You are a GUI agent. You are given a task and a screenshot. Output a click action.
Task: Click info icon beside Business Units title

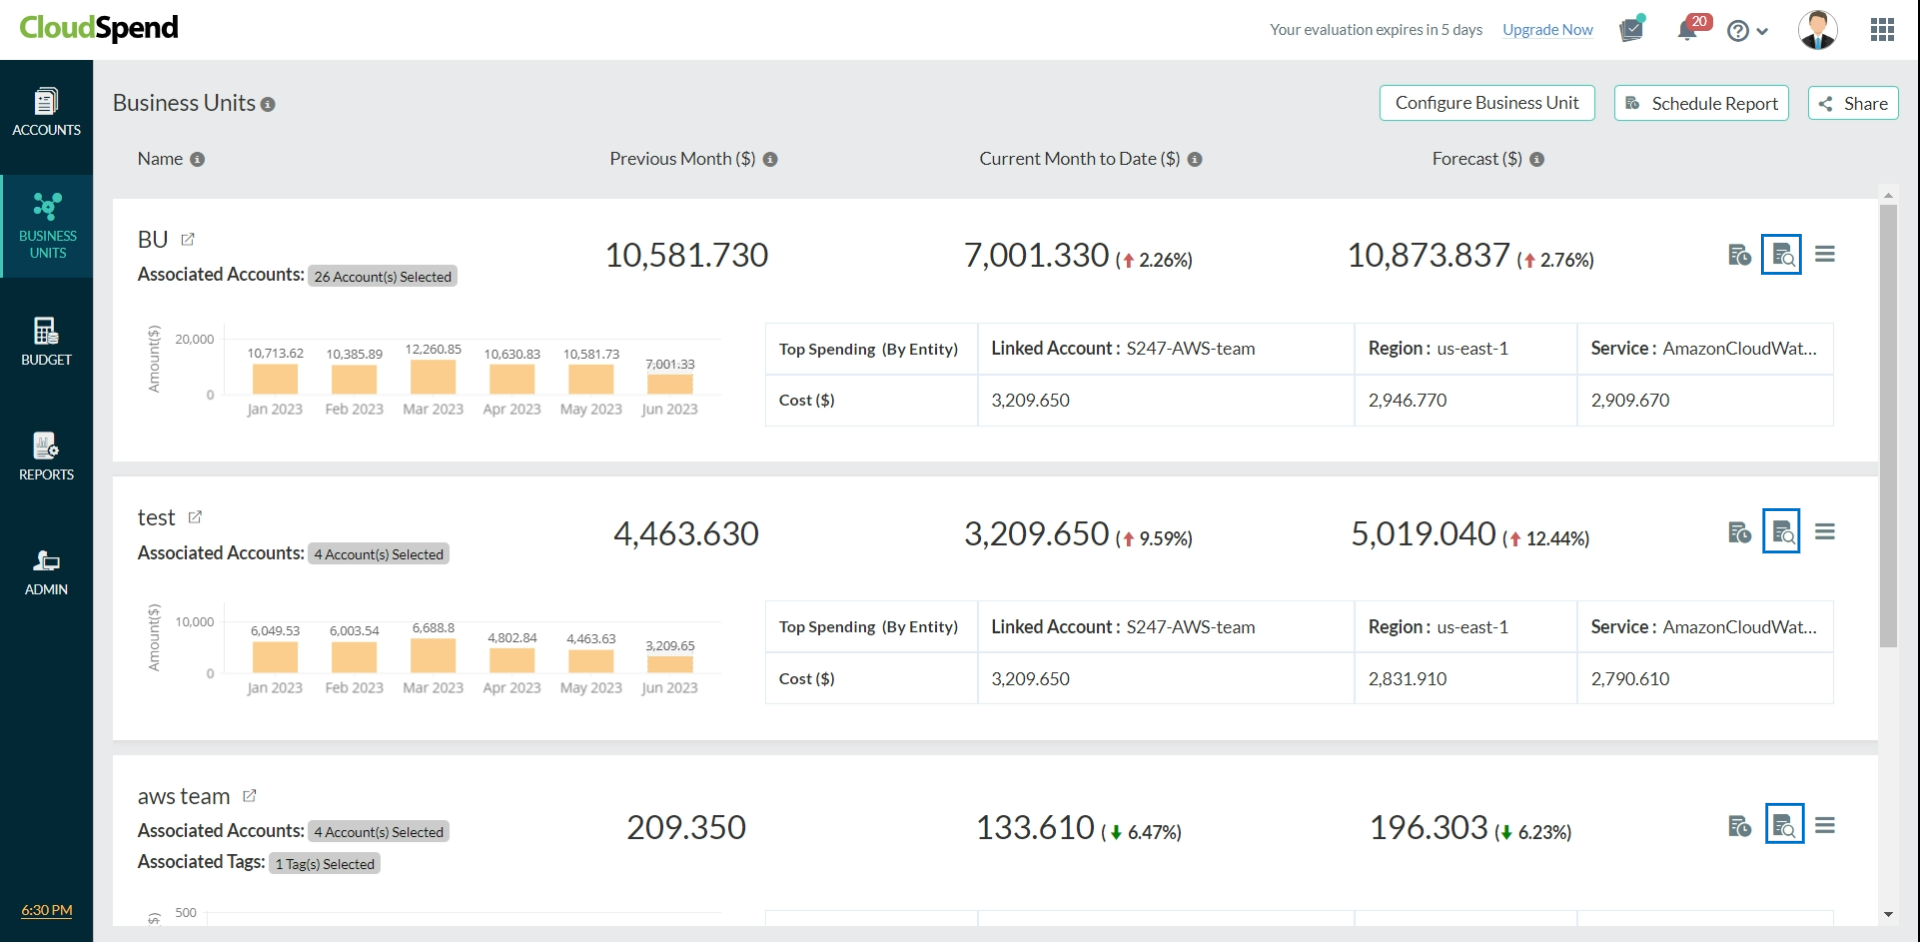coord(268,104)
